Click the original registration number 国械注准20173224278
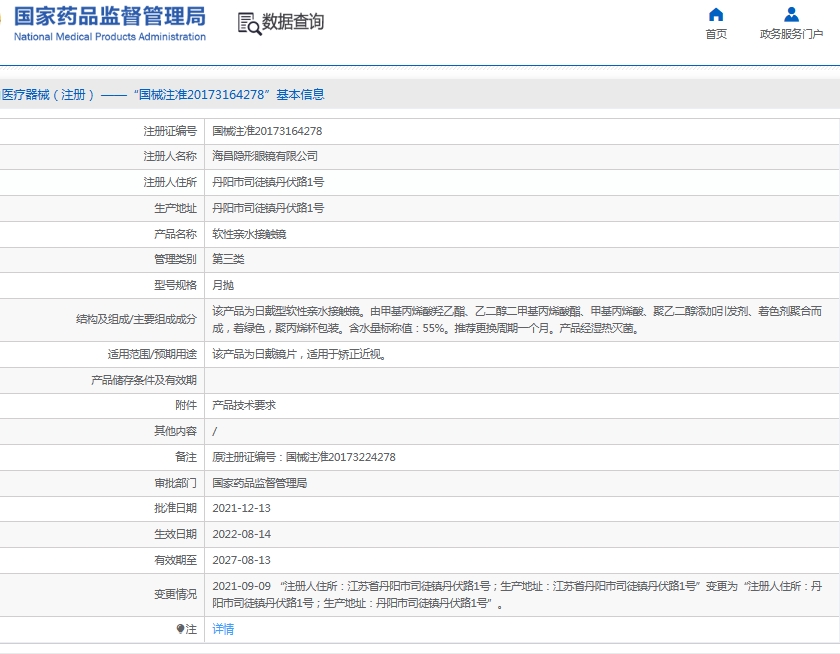 tap(341, 457)
